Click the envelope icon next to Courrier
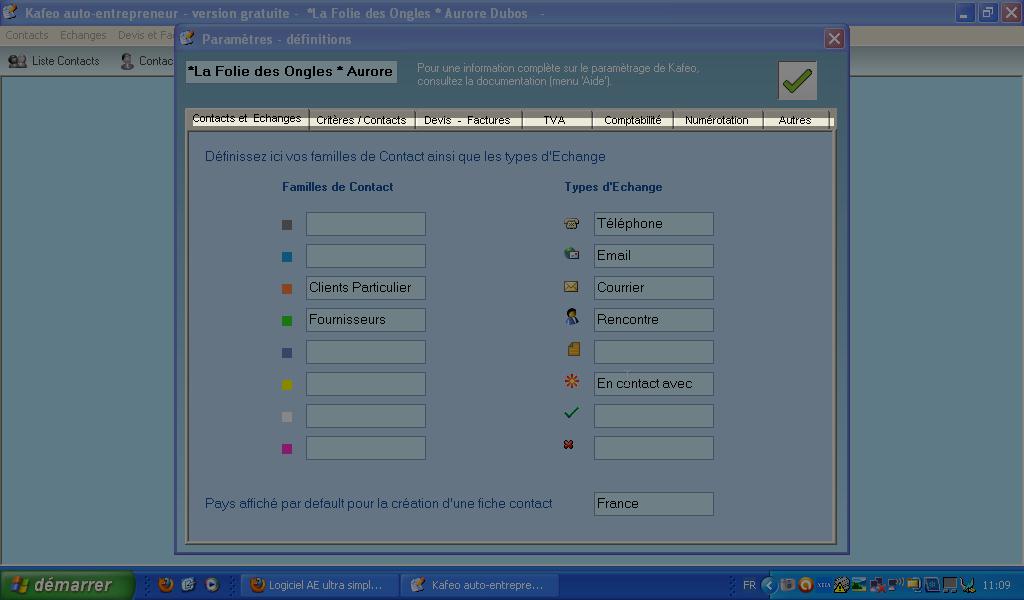The image size is (1024, 600). tap(571, 287)
